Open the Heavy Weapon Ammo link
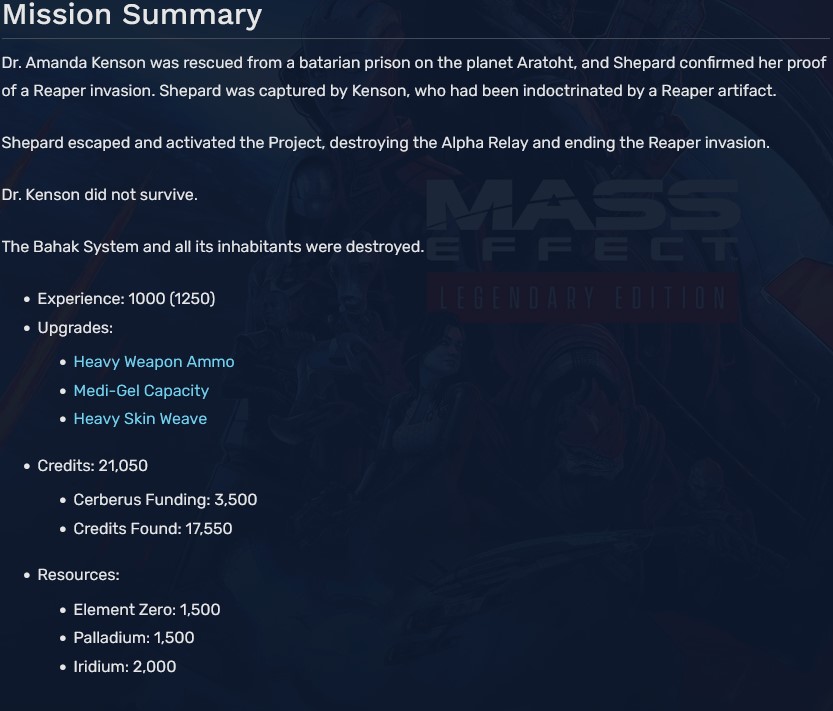This screenshot has width=833, height=711. 153,362
